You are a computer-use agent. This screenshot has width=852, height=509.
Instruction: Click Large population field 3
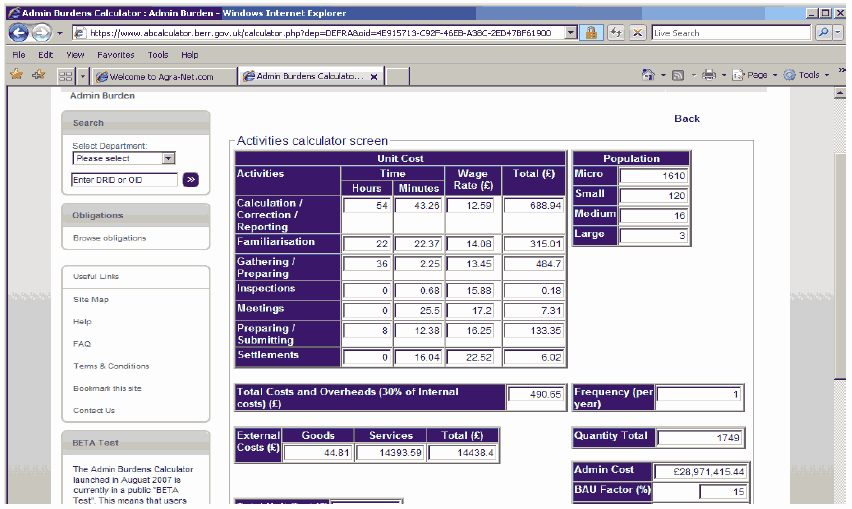[654, 235]
